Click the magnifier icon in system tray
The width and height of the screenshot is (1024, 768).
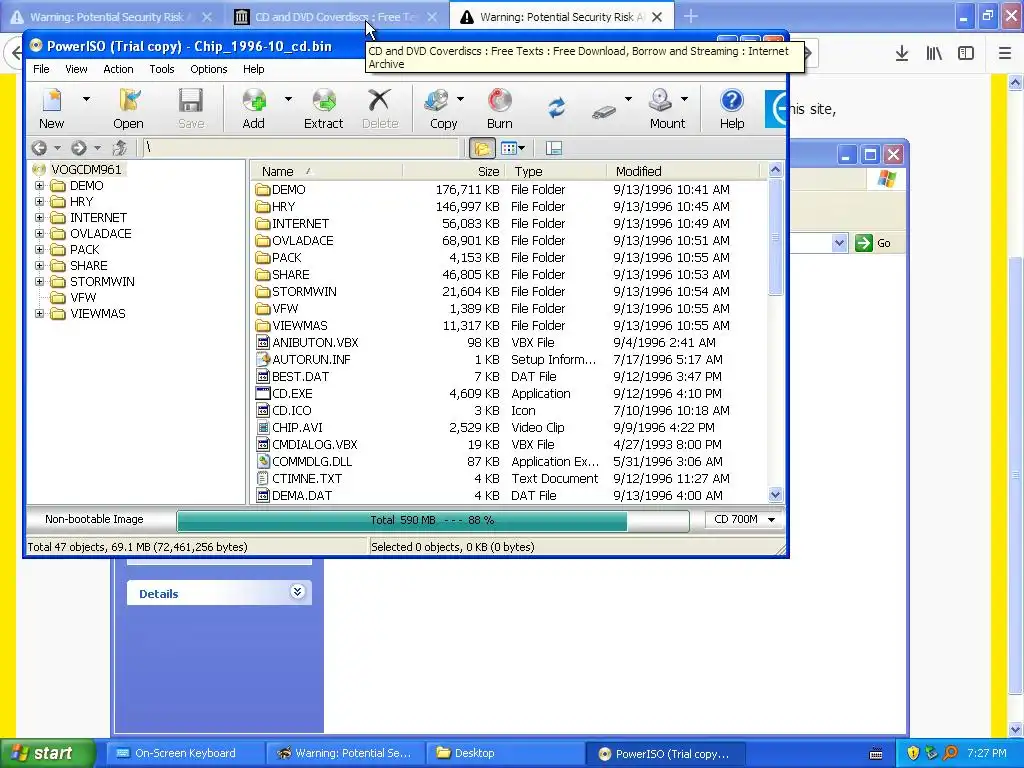[x=950, y=754]
